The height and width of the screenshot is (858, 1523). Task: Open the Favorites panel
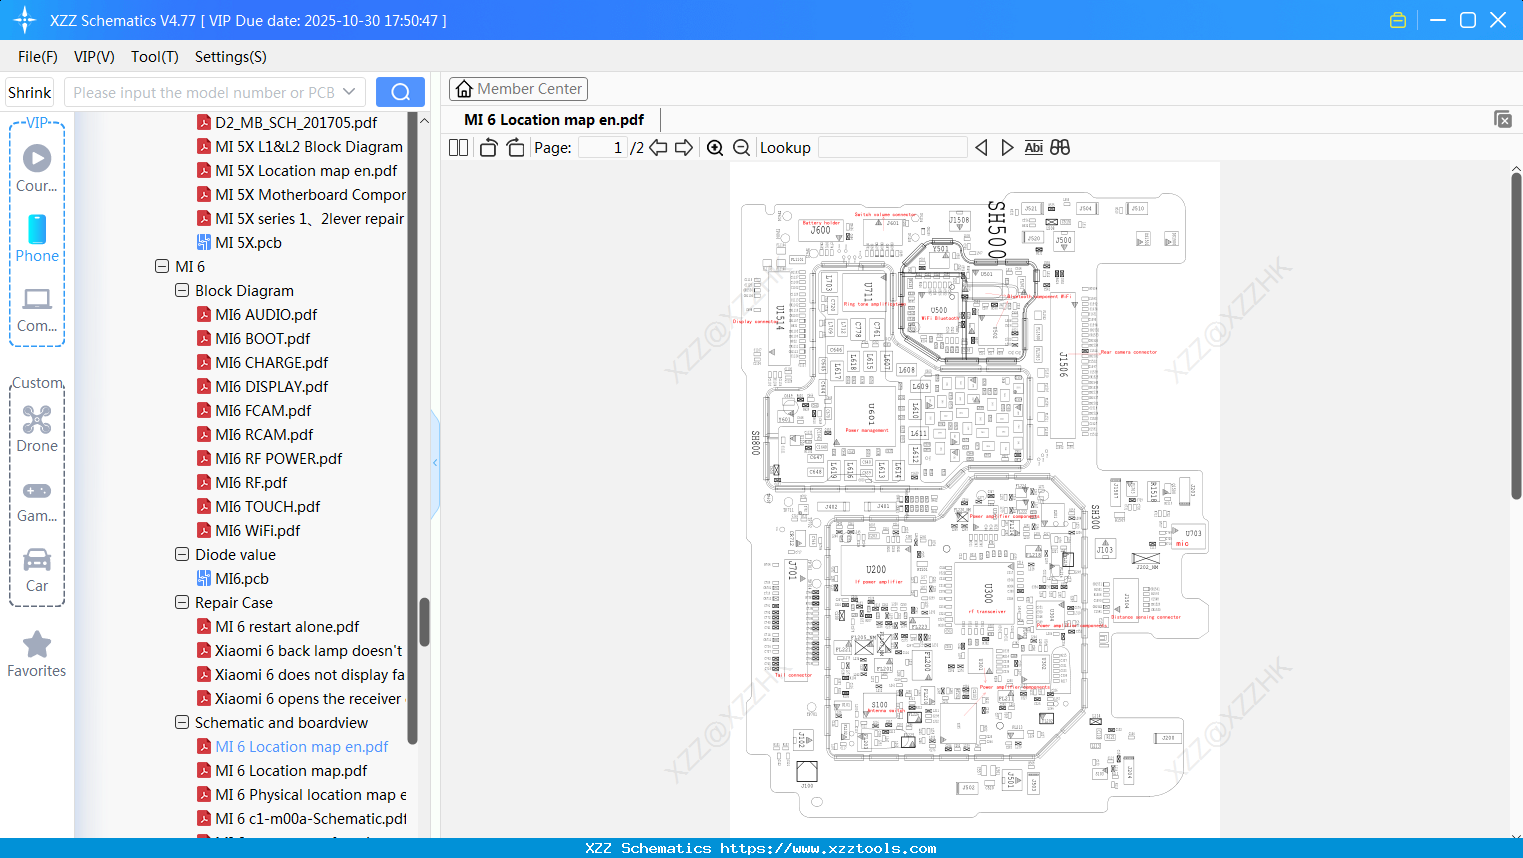pyautogui.click(x=37, y=653)
